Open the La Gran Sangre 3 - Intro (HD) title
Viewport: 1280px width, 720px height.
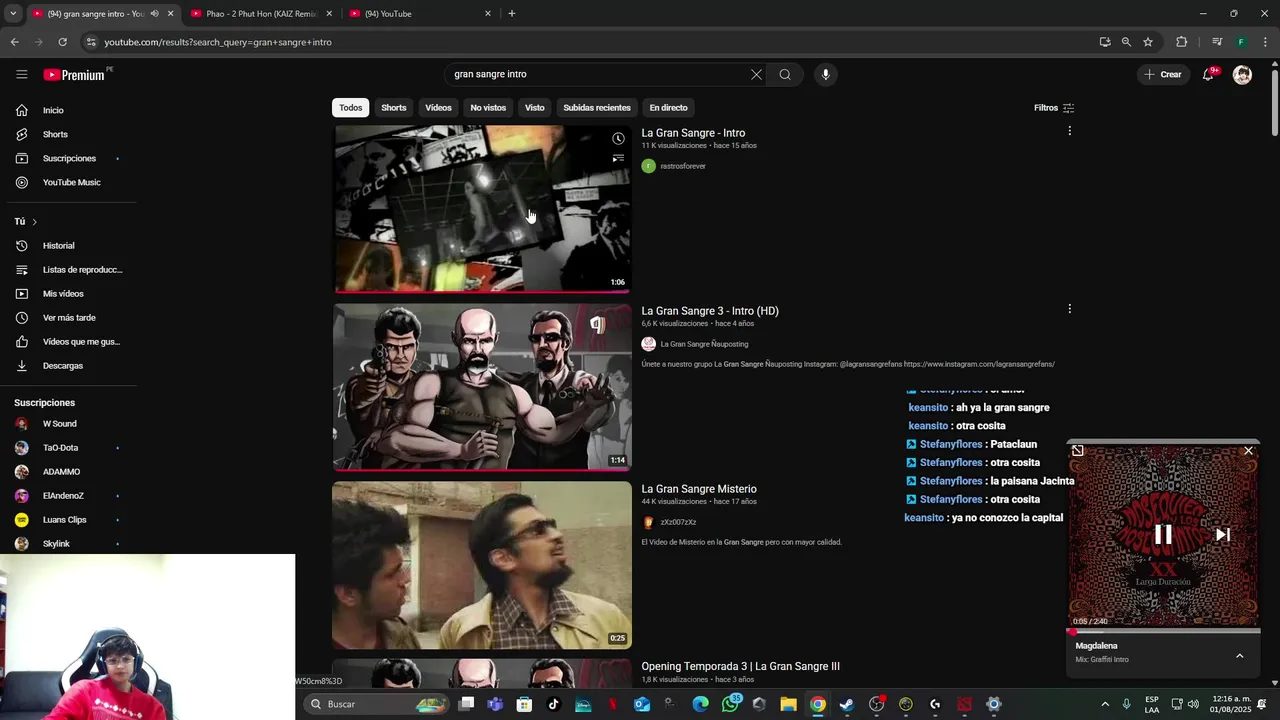click(x=710, y=311)
